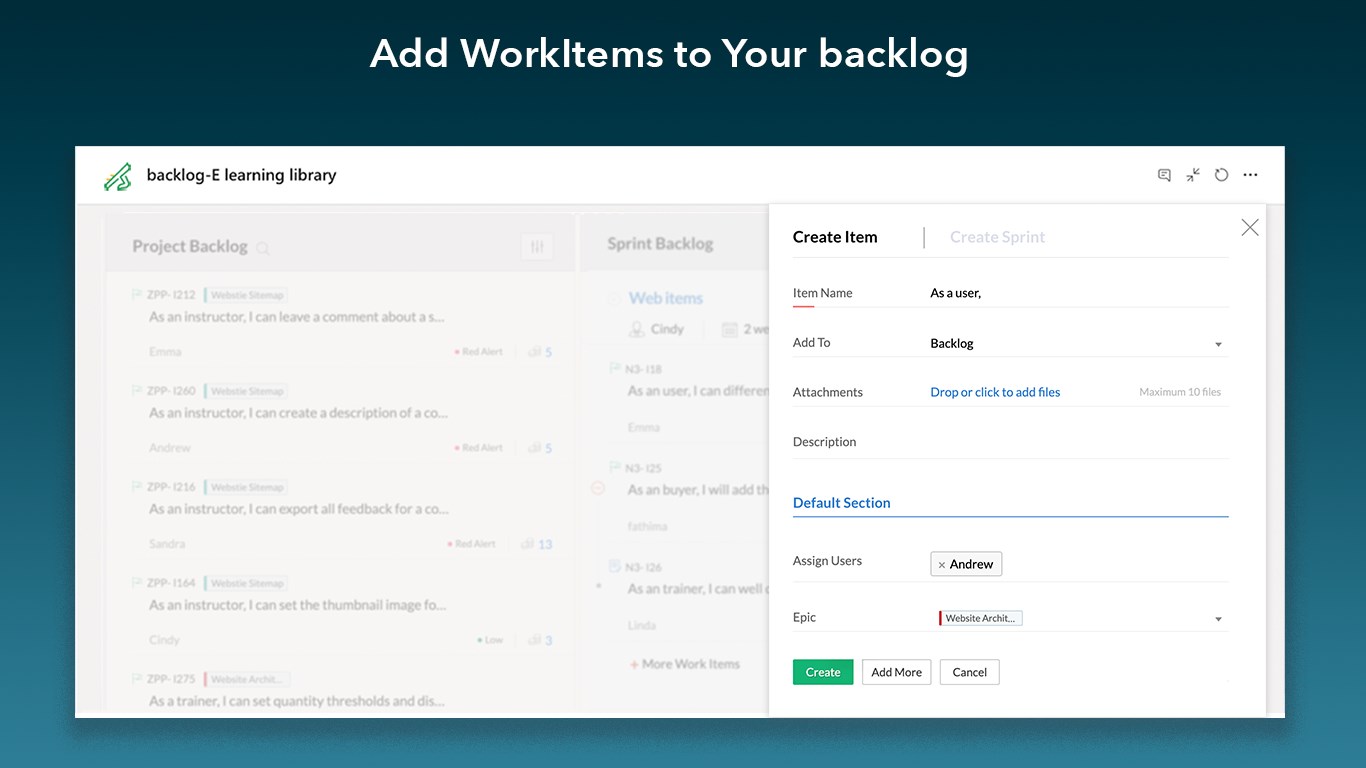The height and width of the screenshot is (768, 1366).
Task: Click the Project Backlog search icon
Action: point(262,248)
